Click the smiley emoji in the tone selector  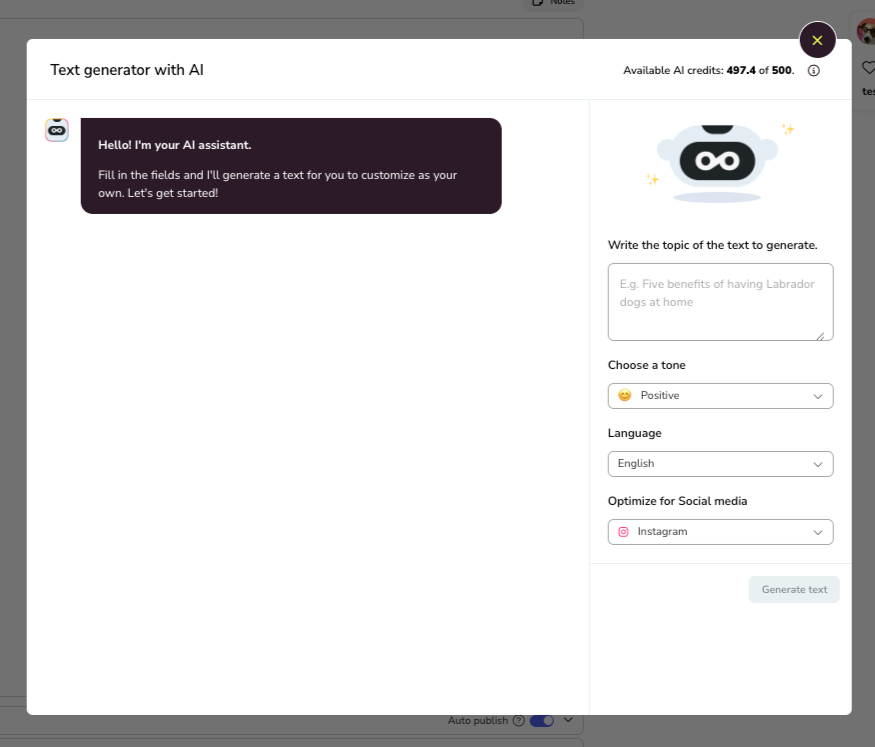coord(623,395)
